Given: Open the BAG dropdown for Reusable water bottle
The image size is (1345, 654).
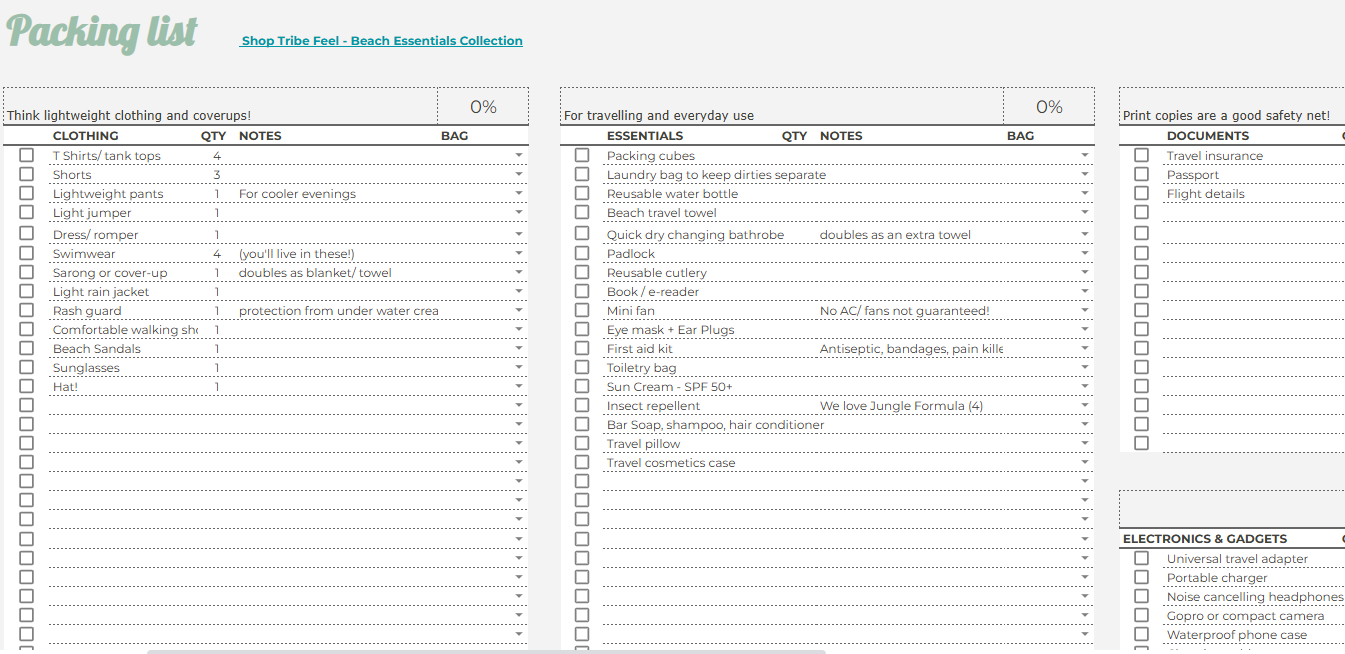Looking at the screenshot, I should point(1084,192).
